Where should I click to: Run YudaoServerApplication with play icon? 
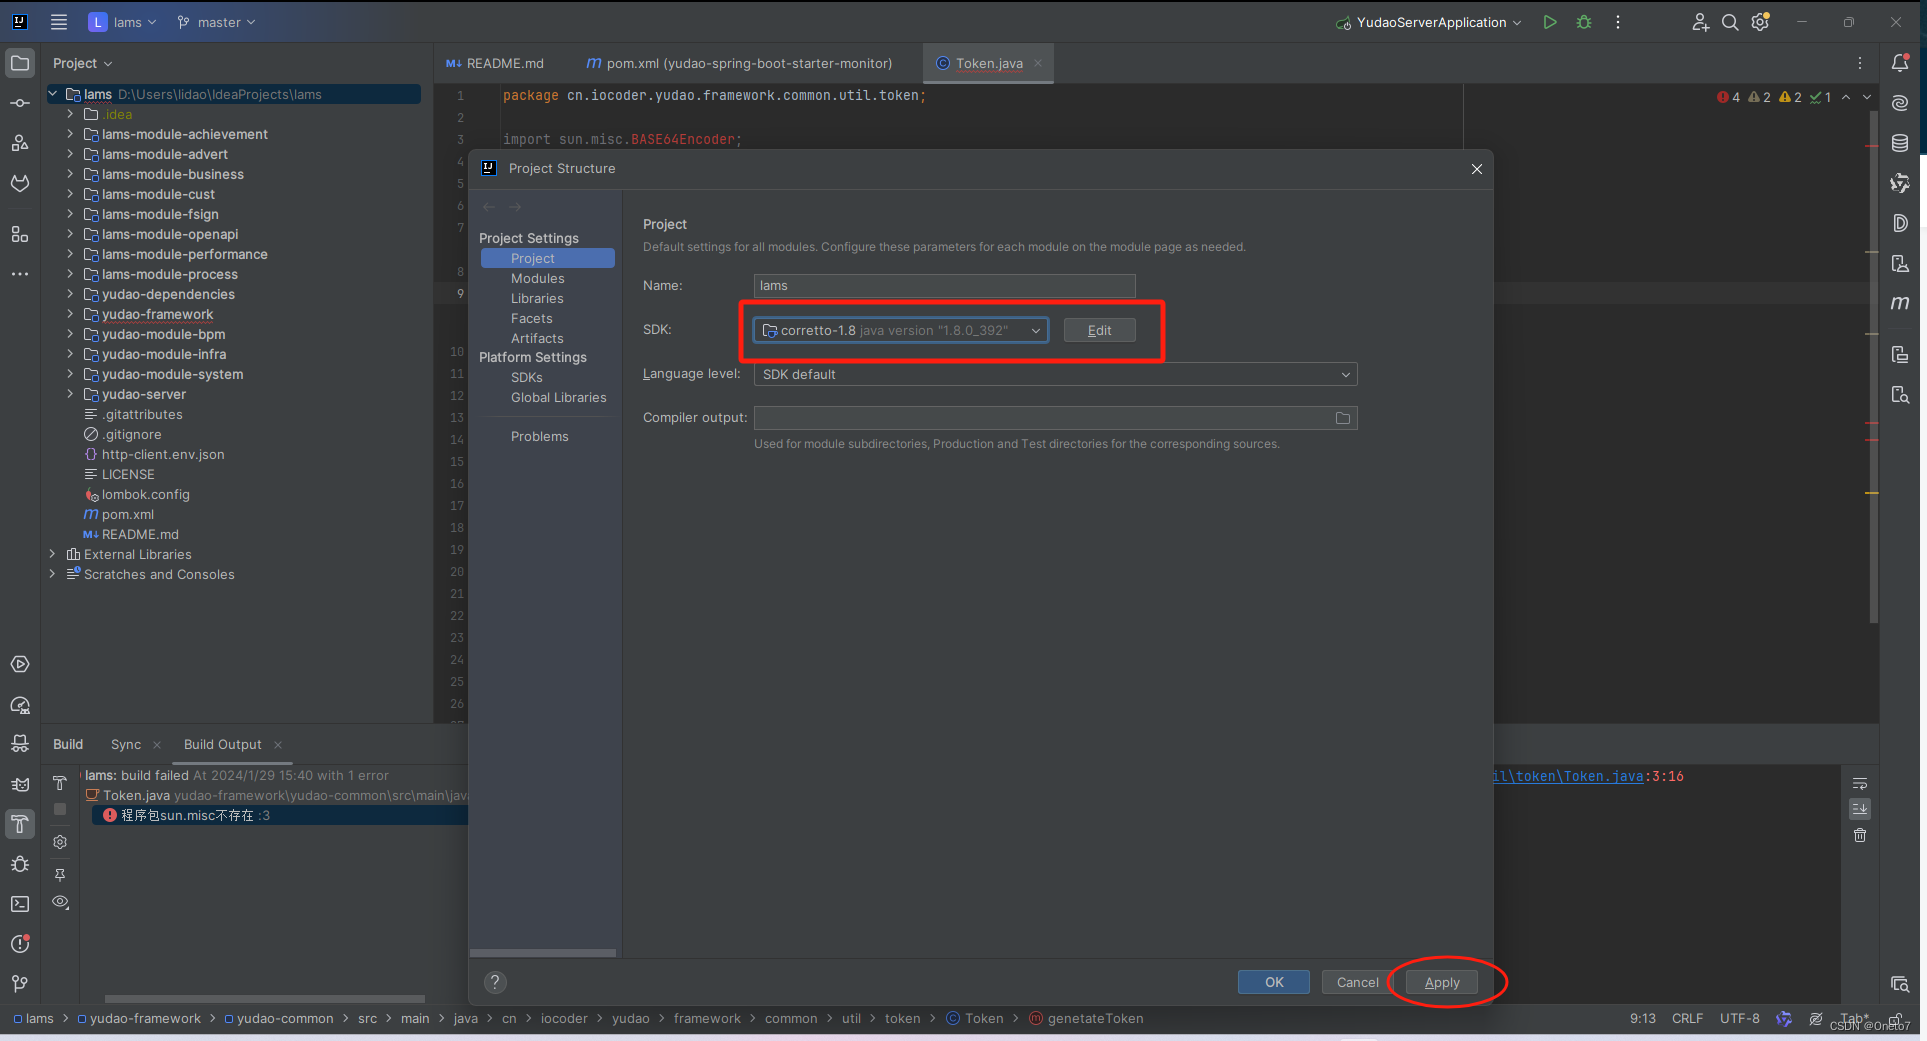pyautogui.click(x=1550, y=22)
